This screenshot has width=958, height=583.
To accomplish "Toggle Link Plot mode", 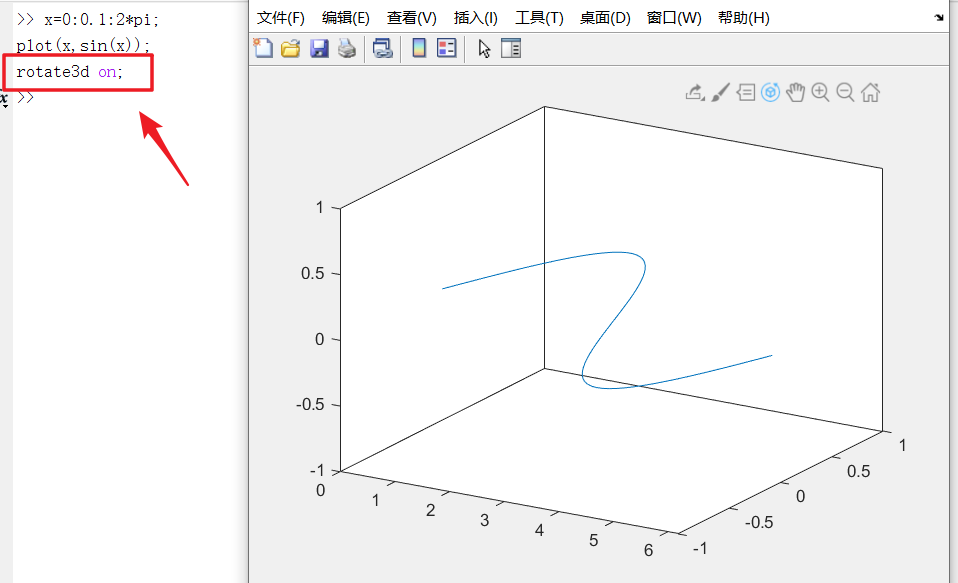I will (x=382, y=48).
